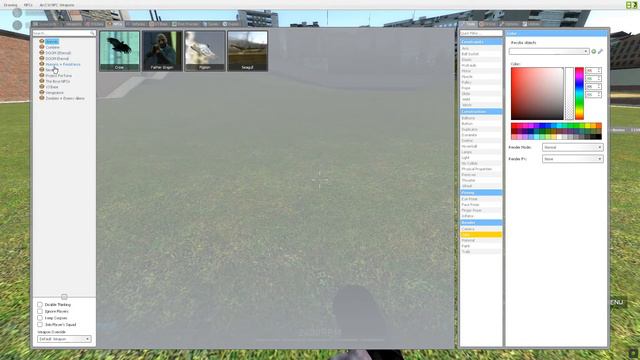The height and width of the screenshot is (360, 640).
Task: Select Zombies + Enemy Aliens category
Action: (65, 98)
